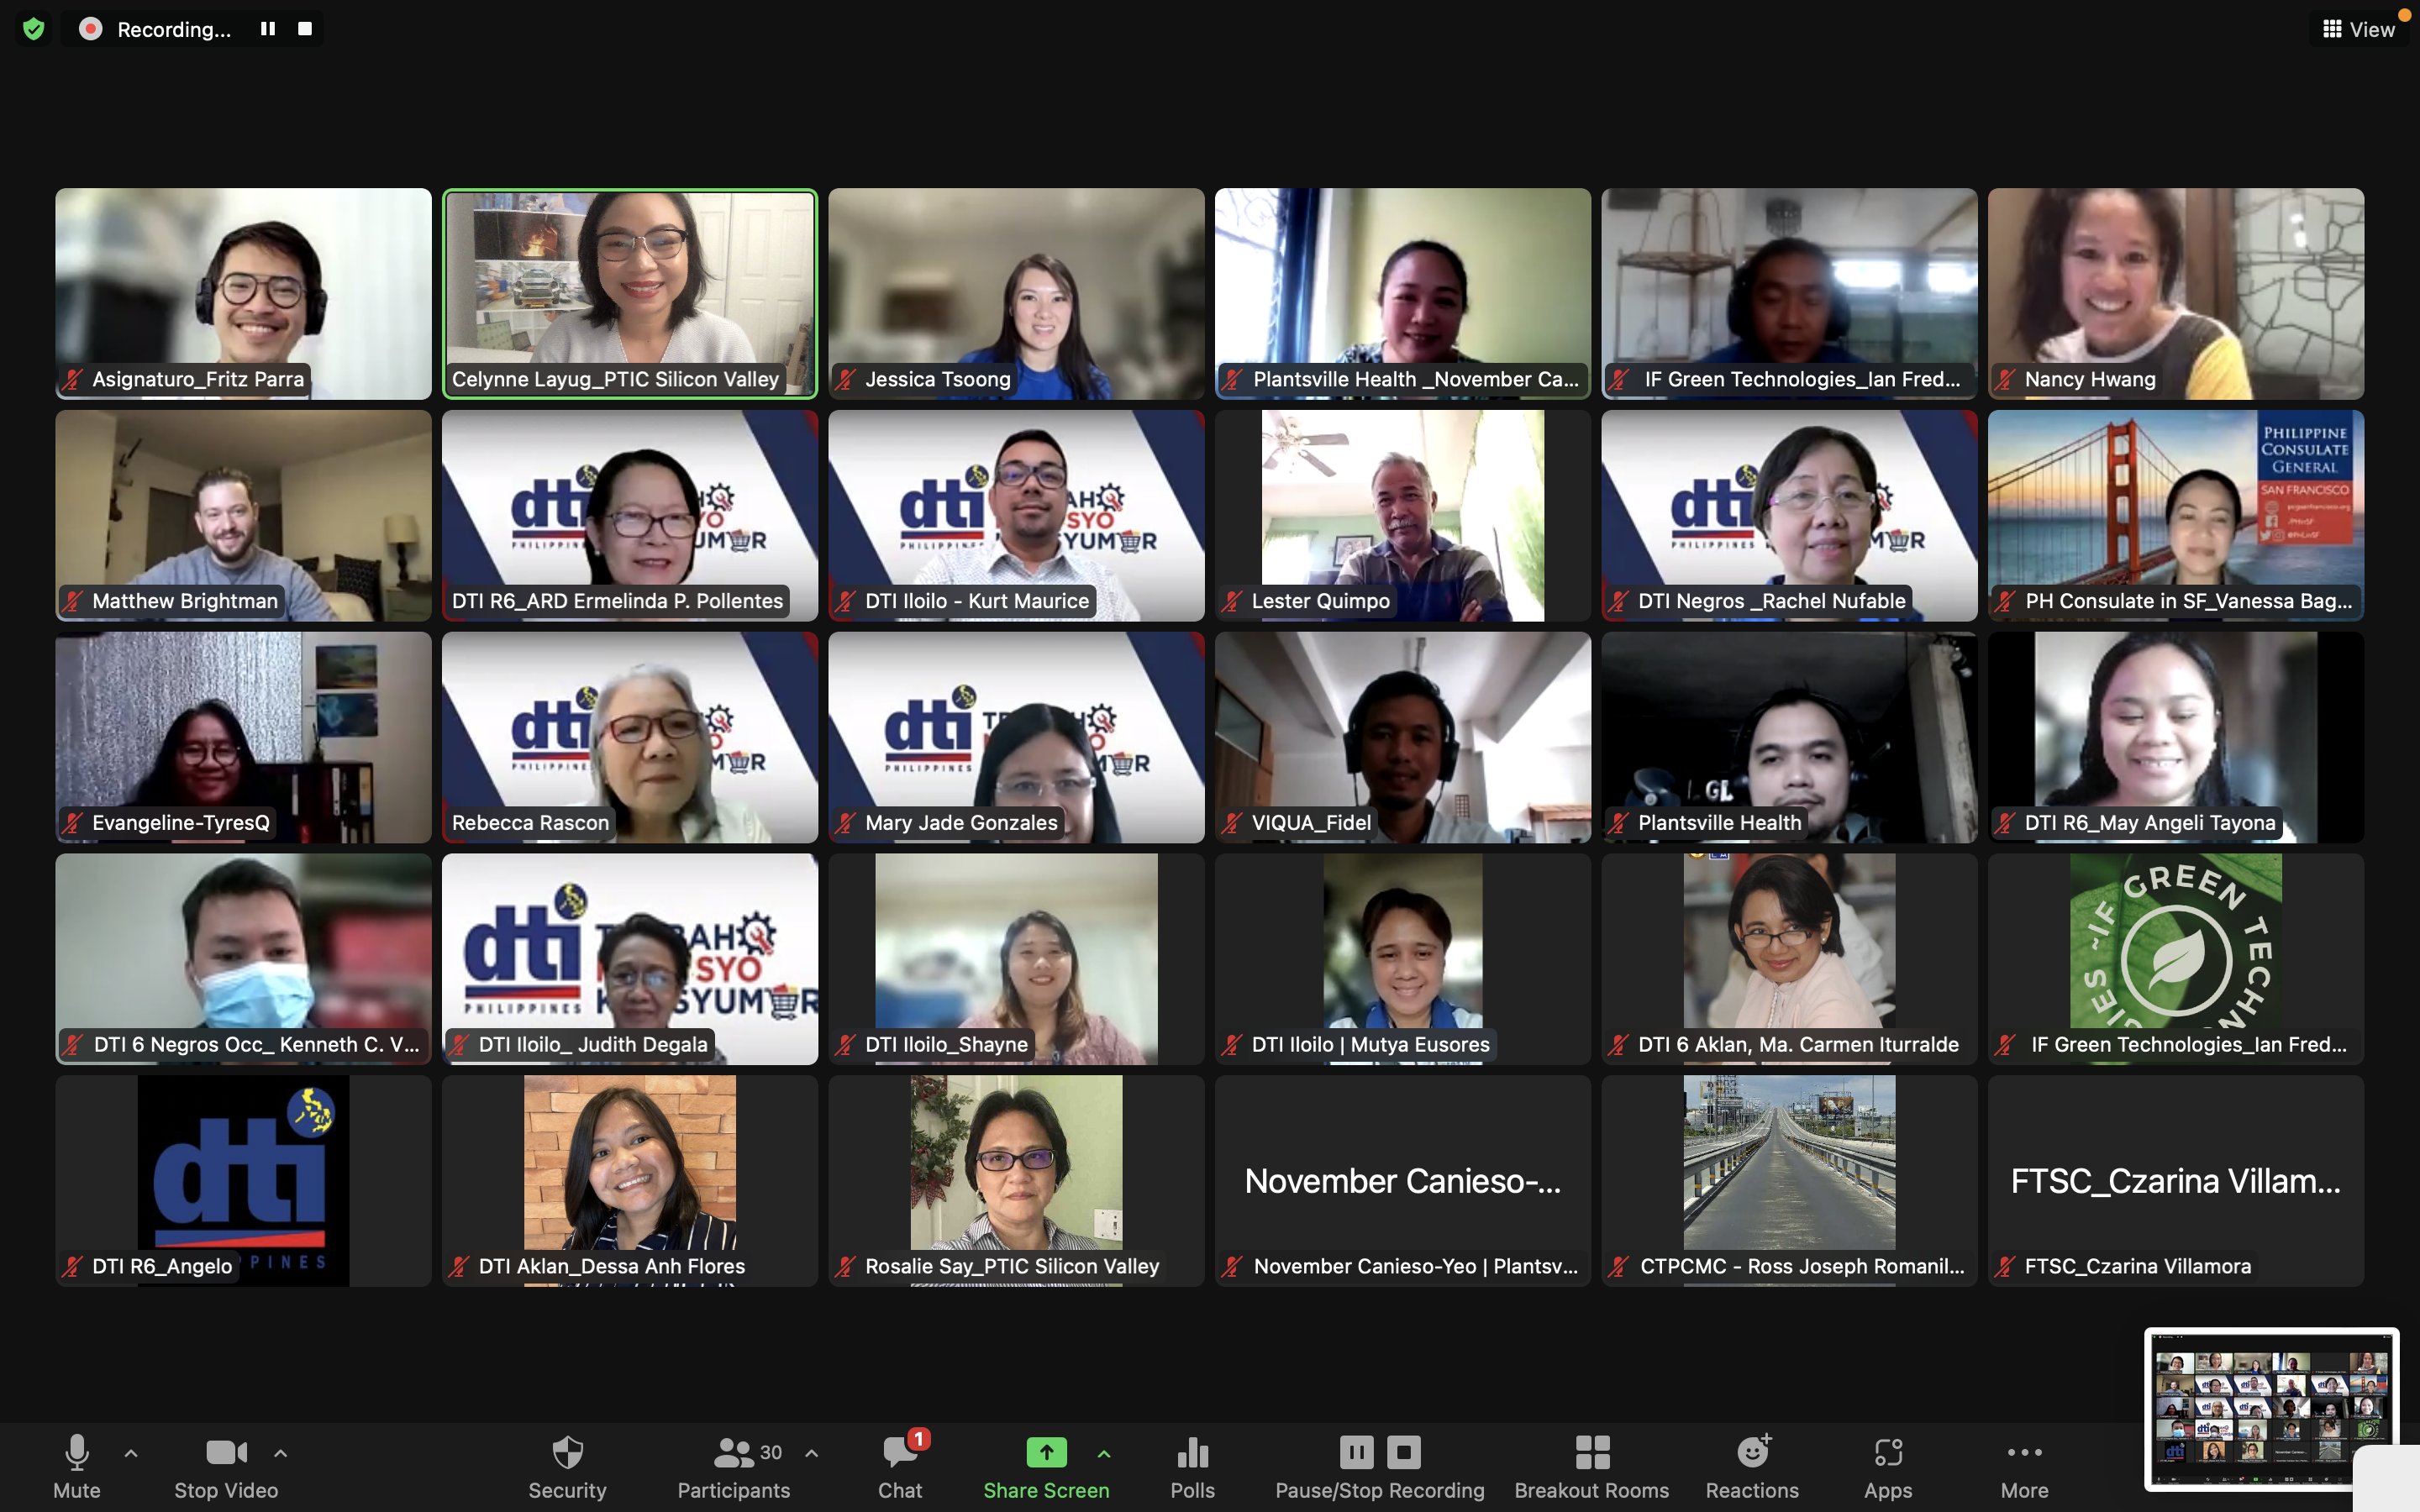Viewport: 2420px width, 1512px height.
Task: Open the More menu
Action: click(2024, 1453)
